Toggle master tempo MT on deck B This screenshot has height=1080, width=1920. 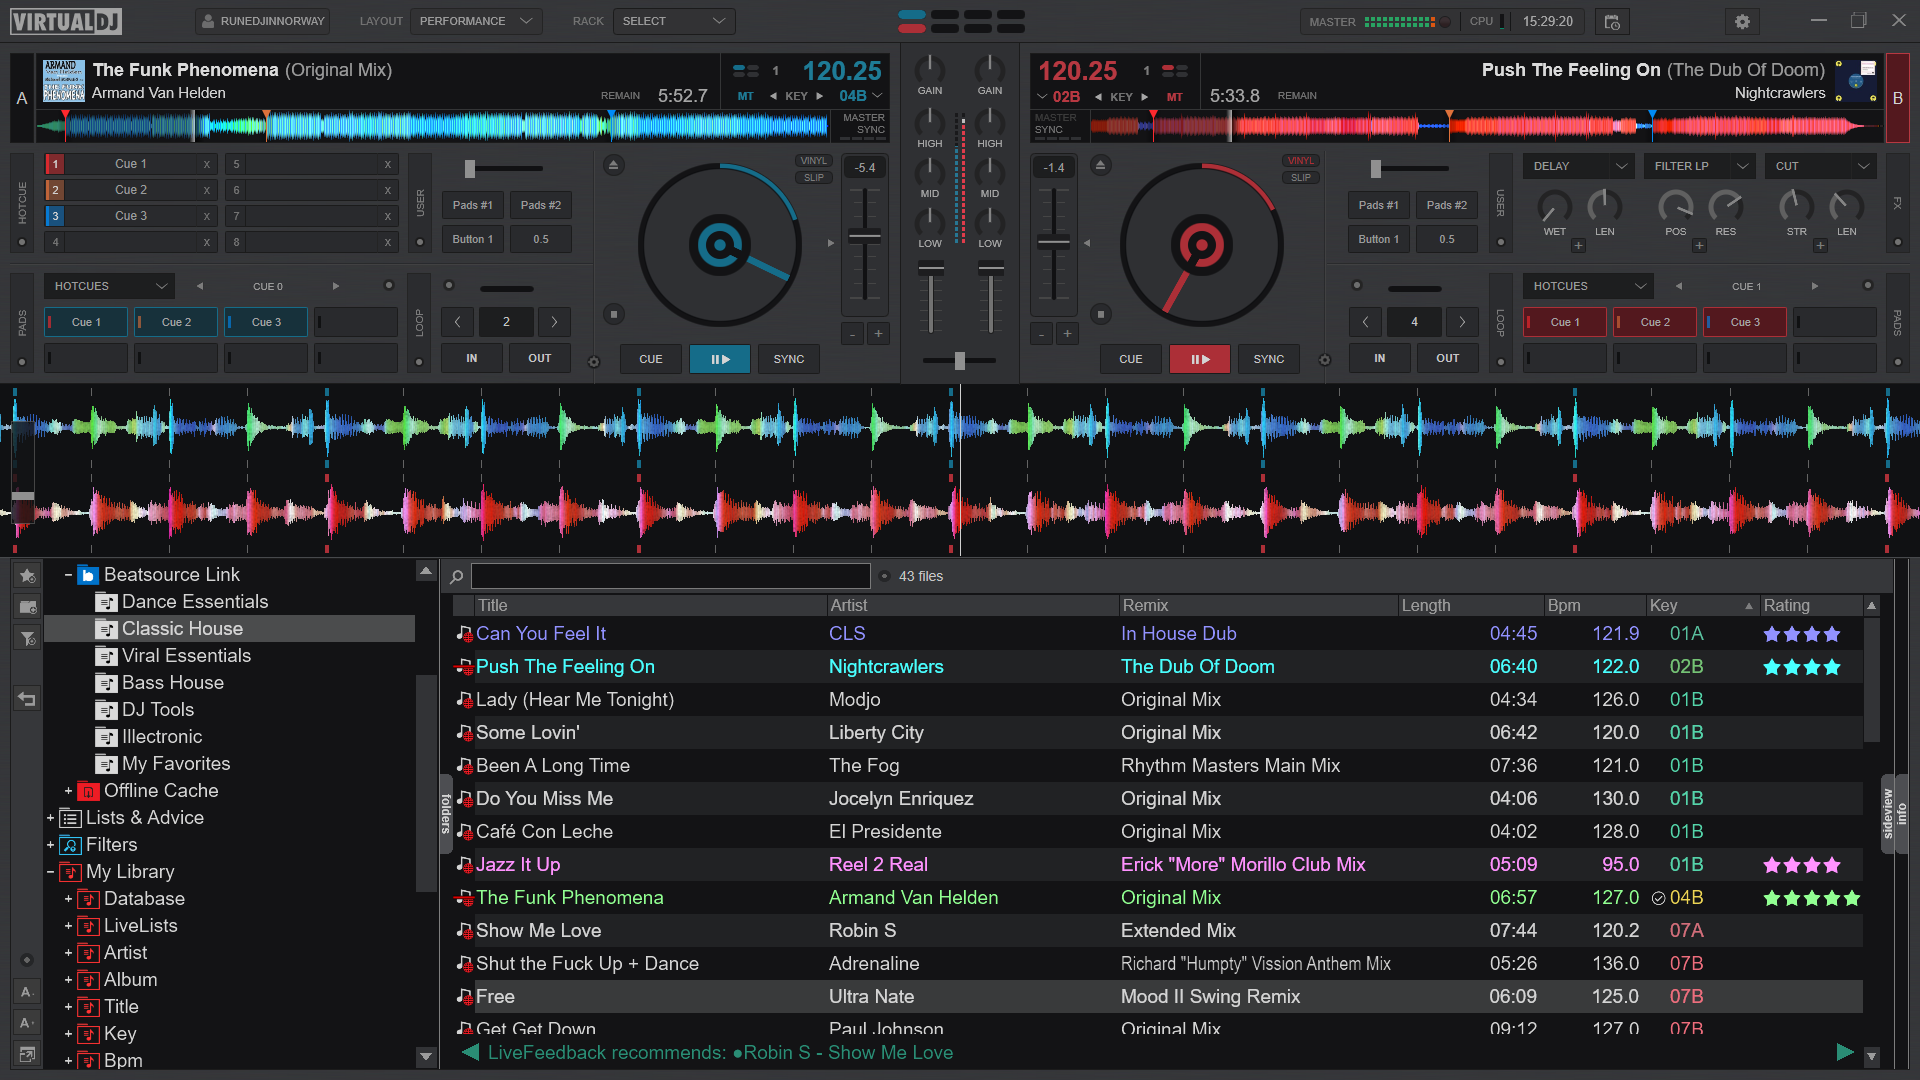[x=1174, y=97]
